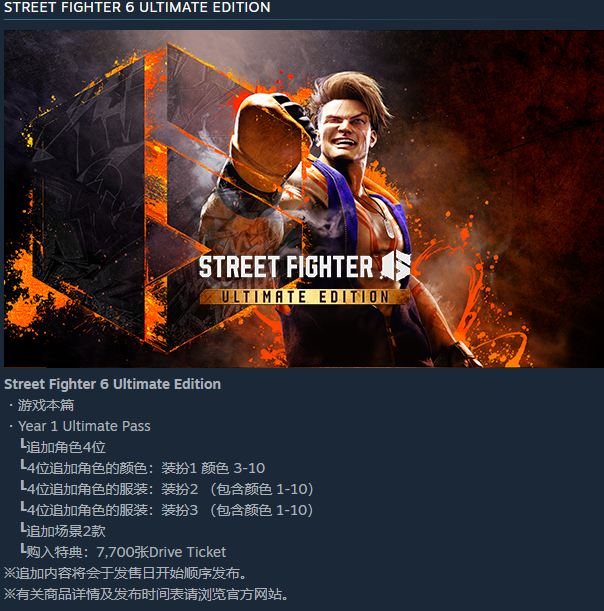Image resolution: width=604 pixels, height=611 pixels.
Task: Click the 装扮2 costume line
Action: pyautogui.click(x=167, y=489)
